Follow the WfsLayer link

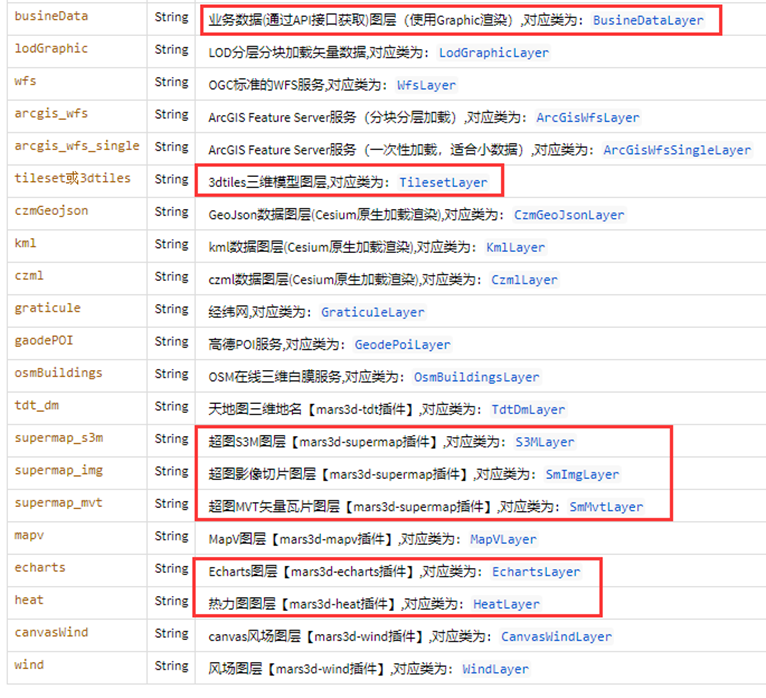coord(426,85)
